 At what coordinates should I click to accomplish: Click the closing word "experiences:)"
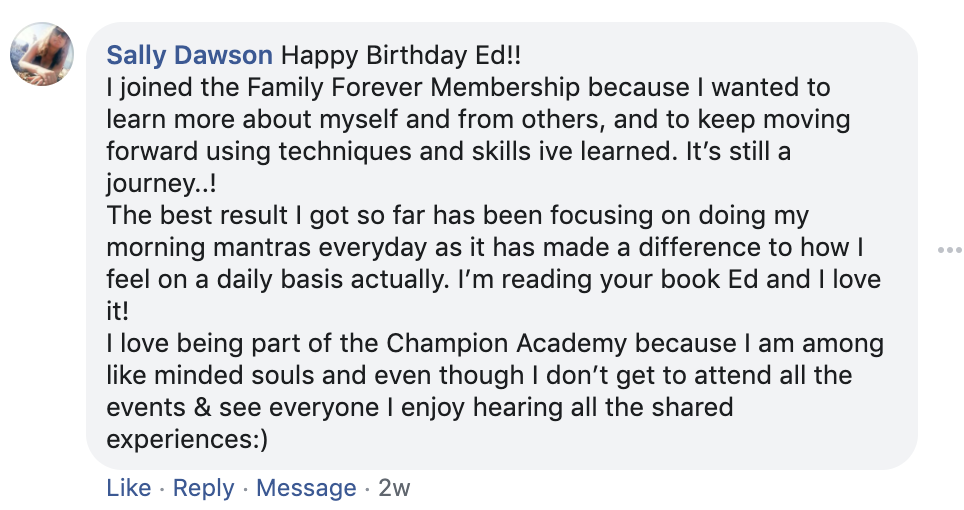188,439
